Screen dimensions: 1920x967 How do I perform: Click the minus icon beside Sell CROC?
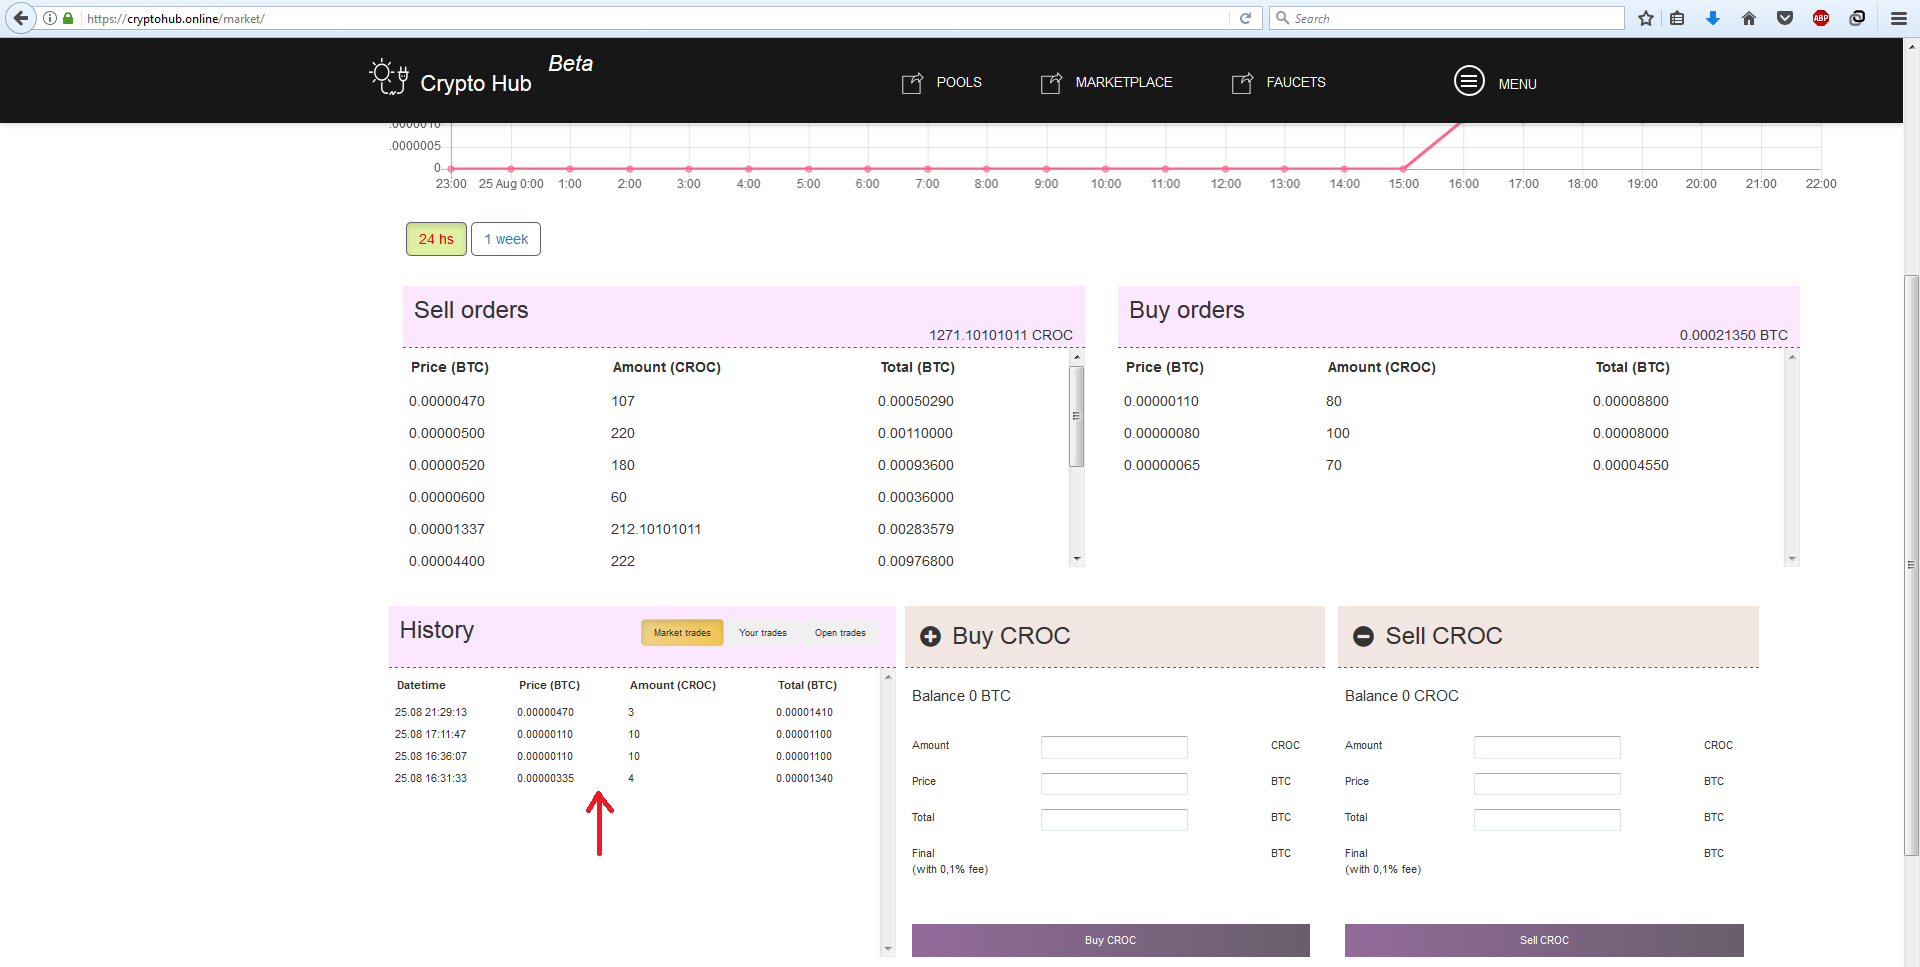pos(1363,636)
